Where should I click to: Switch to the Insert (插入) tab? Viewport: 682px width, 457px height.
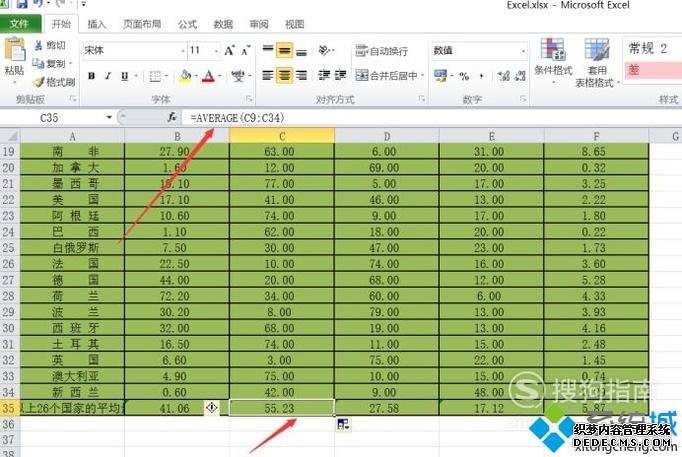97,24
